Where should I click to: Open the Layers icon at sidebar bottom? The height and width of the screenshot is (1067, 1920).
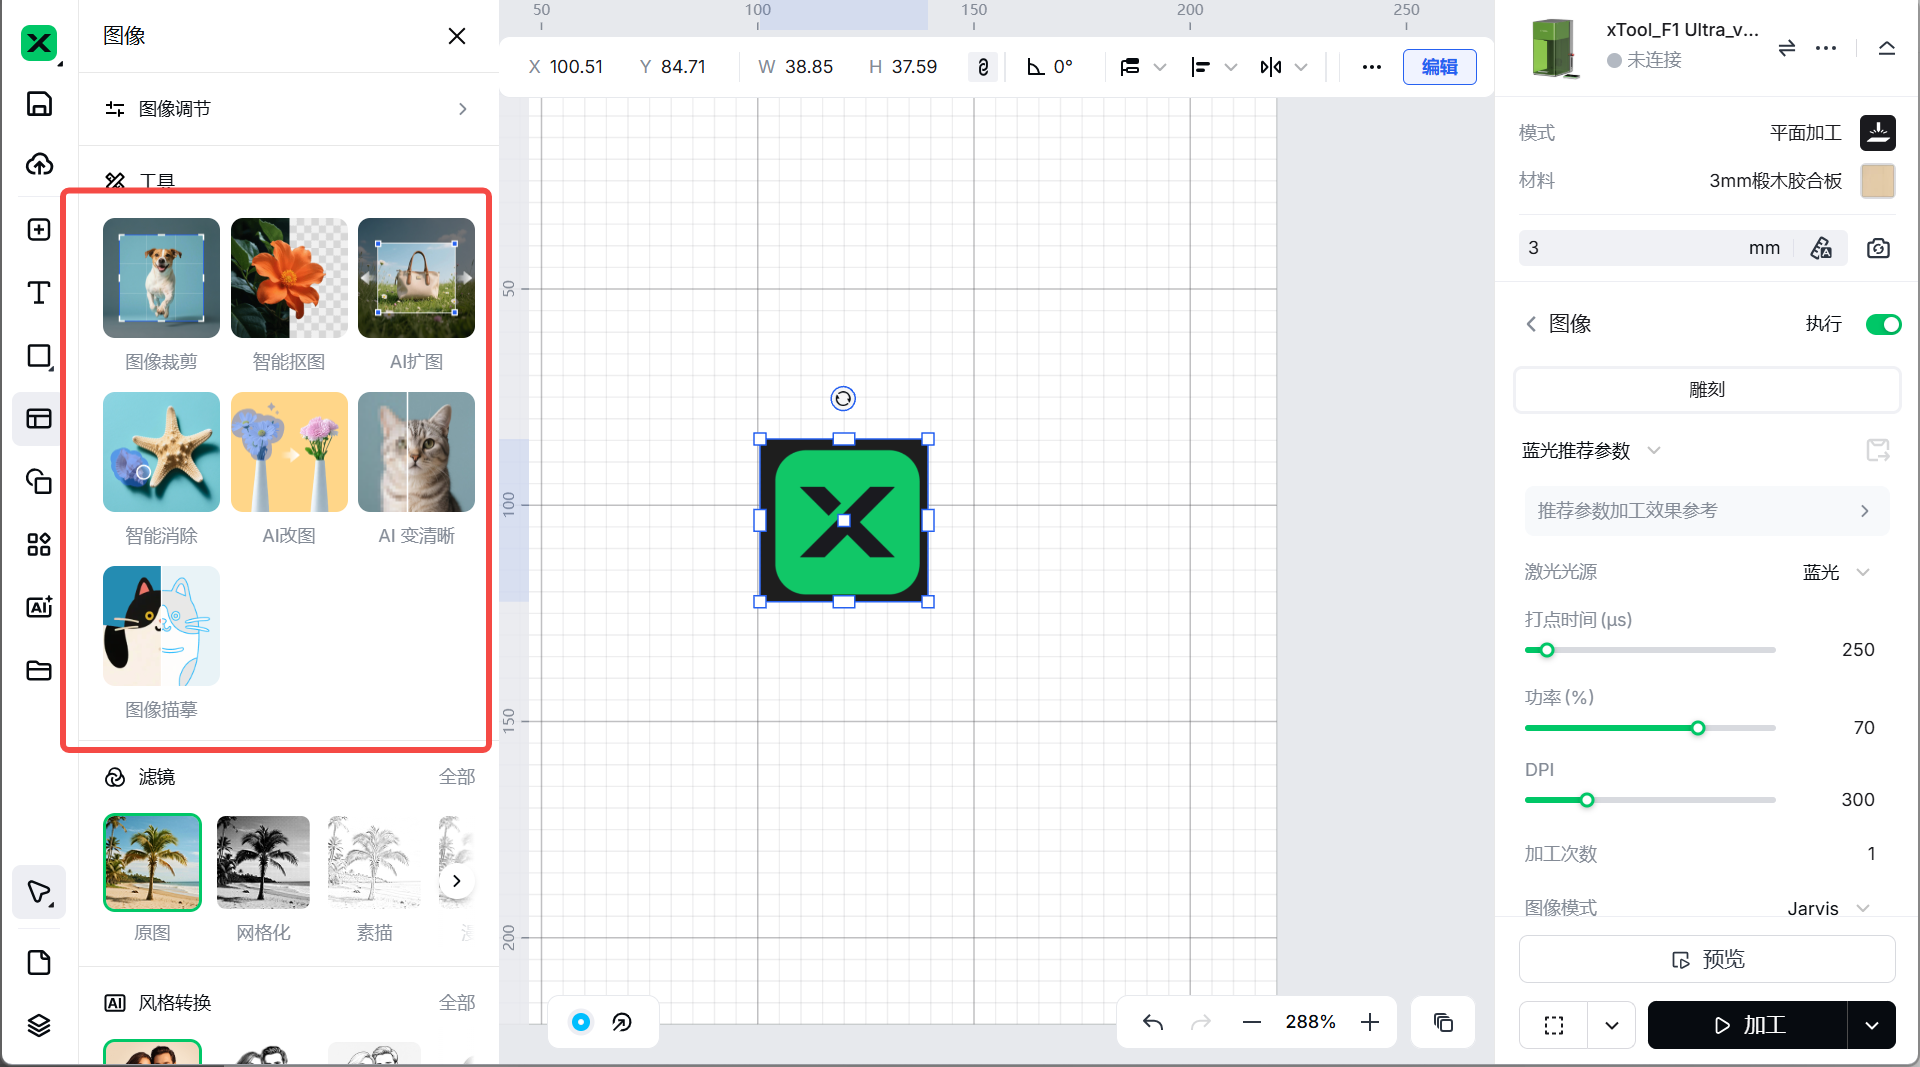point(39,1025)
